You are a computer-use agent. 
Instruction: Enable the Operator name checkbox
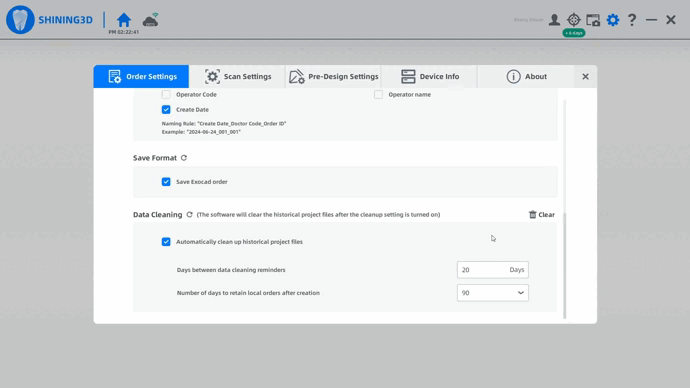[378, 94]
